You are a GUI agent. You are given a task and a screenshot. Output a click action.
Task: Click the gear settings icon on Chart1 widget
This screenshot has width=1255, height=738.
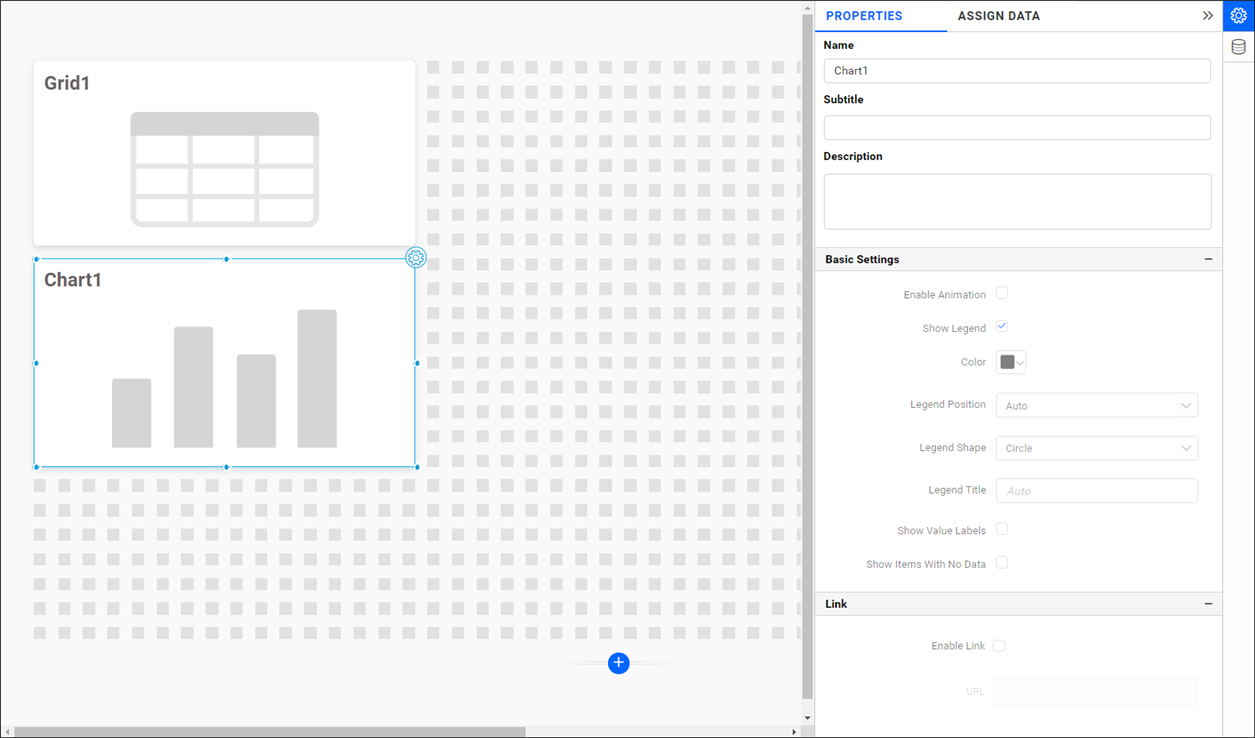tap(416, 258)
